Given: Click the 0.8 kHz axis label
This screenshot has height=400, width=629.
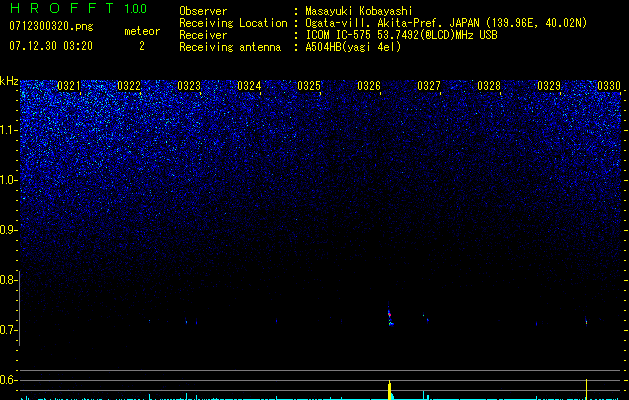Looking at the screenshot, I should coord(8,280).
